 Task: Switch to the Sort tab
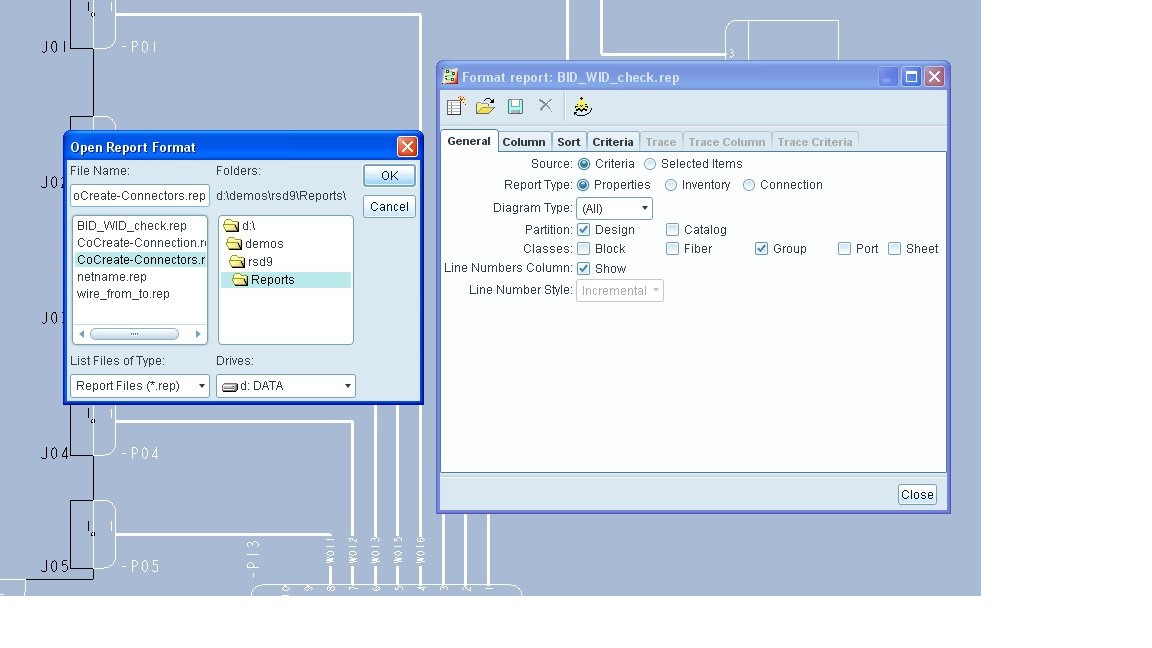coord(569,142)
